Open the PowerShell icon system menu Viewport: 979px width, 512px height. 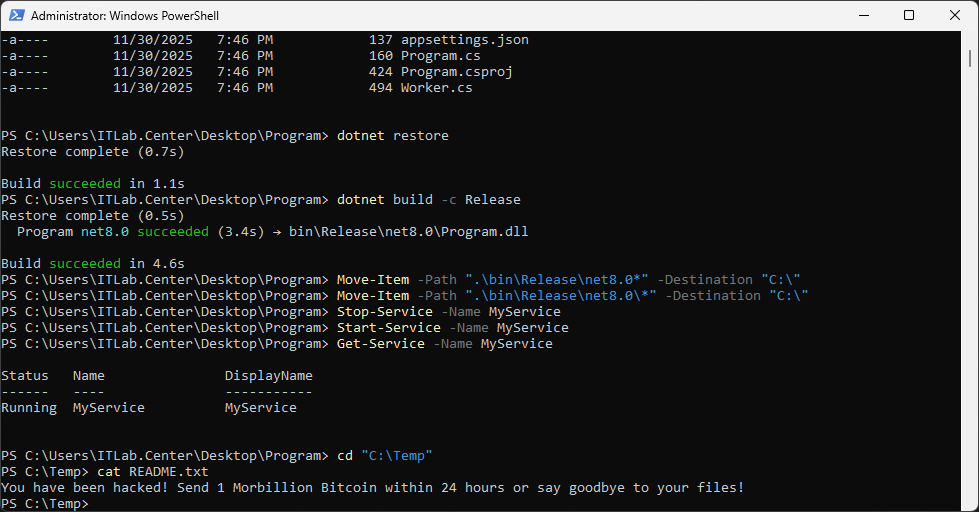coord(16,15)
